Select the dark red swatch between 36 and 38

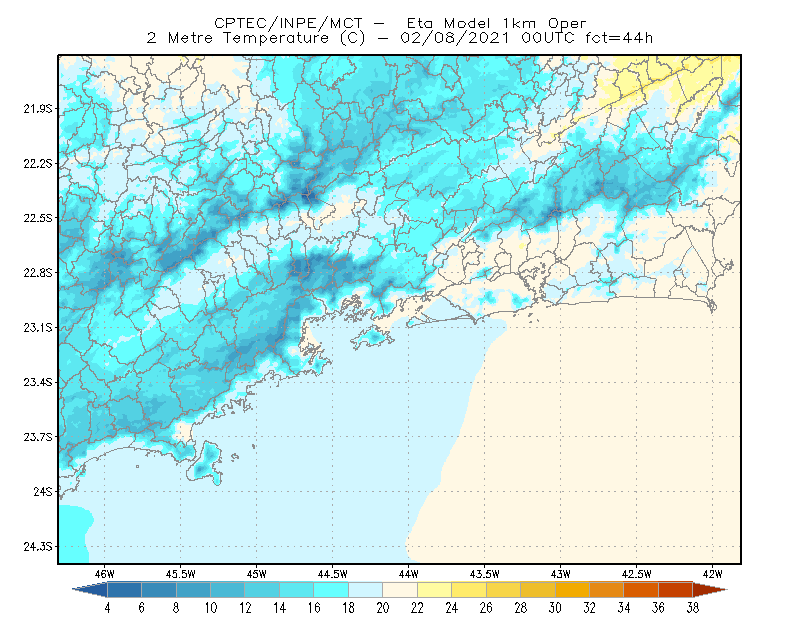[676, 590]
